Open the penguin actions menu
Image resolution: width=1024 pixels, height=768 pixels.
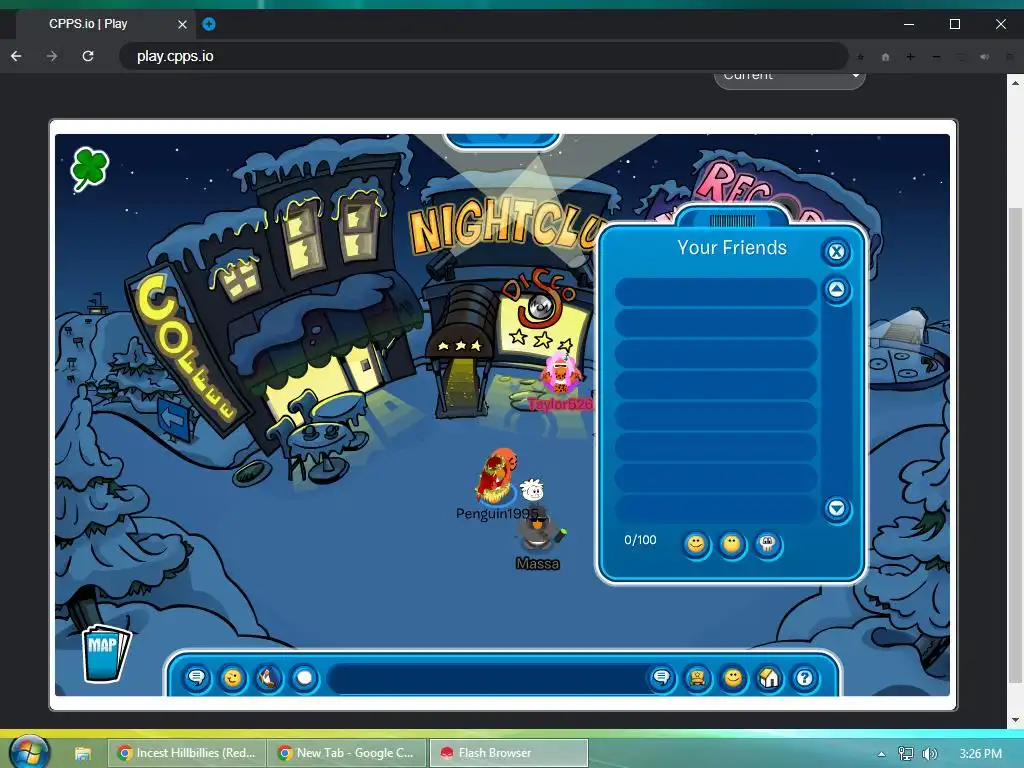pyautogui.click(x=268, y=678)
